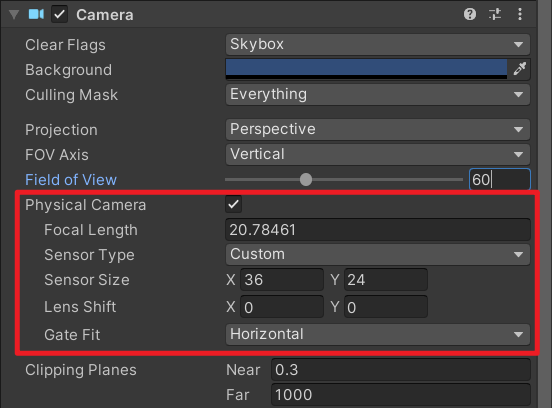Click the Focal Length value field
The height and width of the screenshot is (408, 552).
378,230
